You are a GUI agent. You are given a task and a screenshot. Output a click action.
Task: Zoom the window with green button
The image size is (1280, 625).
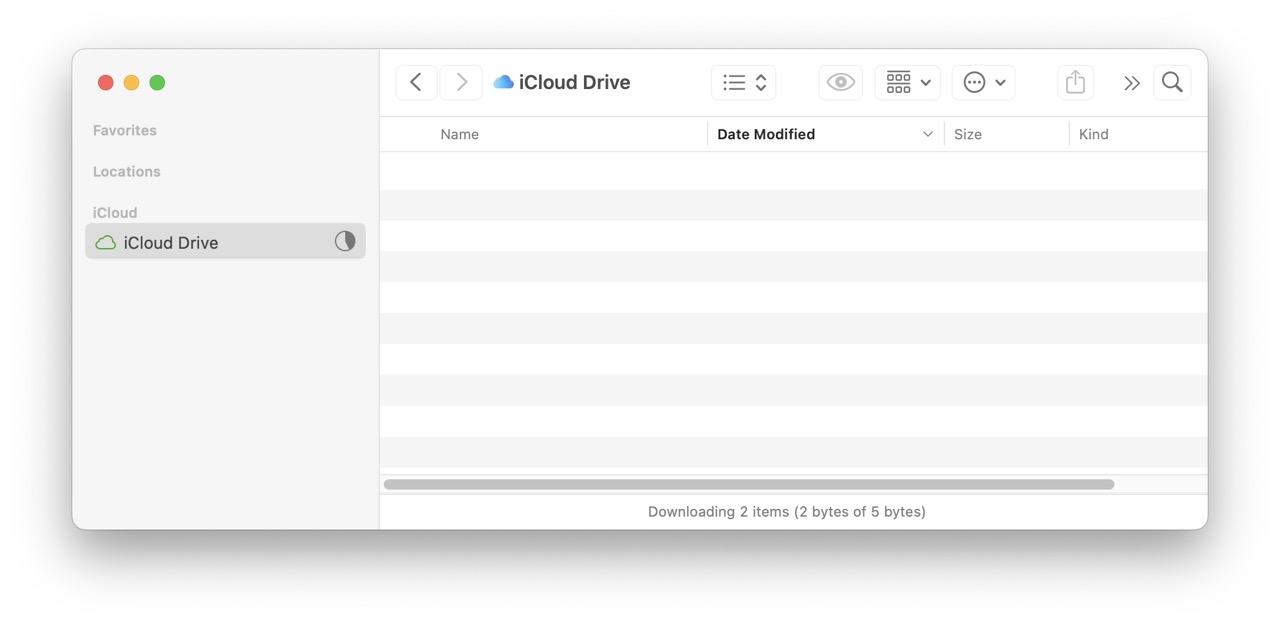(157, 82)
